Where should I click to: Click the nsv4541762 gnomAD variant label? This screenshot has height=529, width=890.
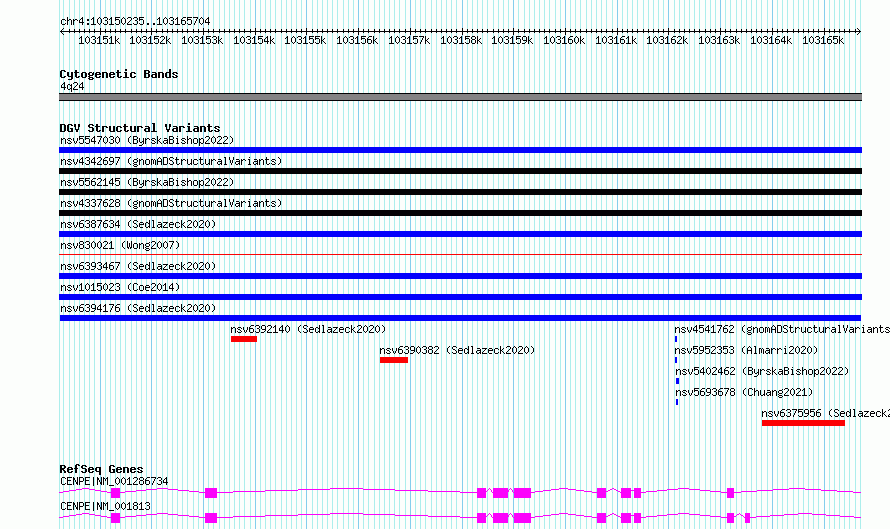782,329
